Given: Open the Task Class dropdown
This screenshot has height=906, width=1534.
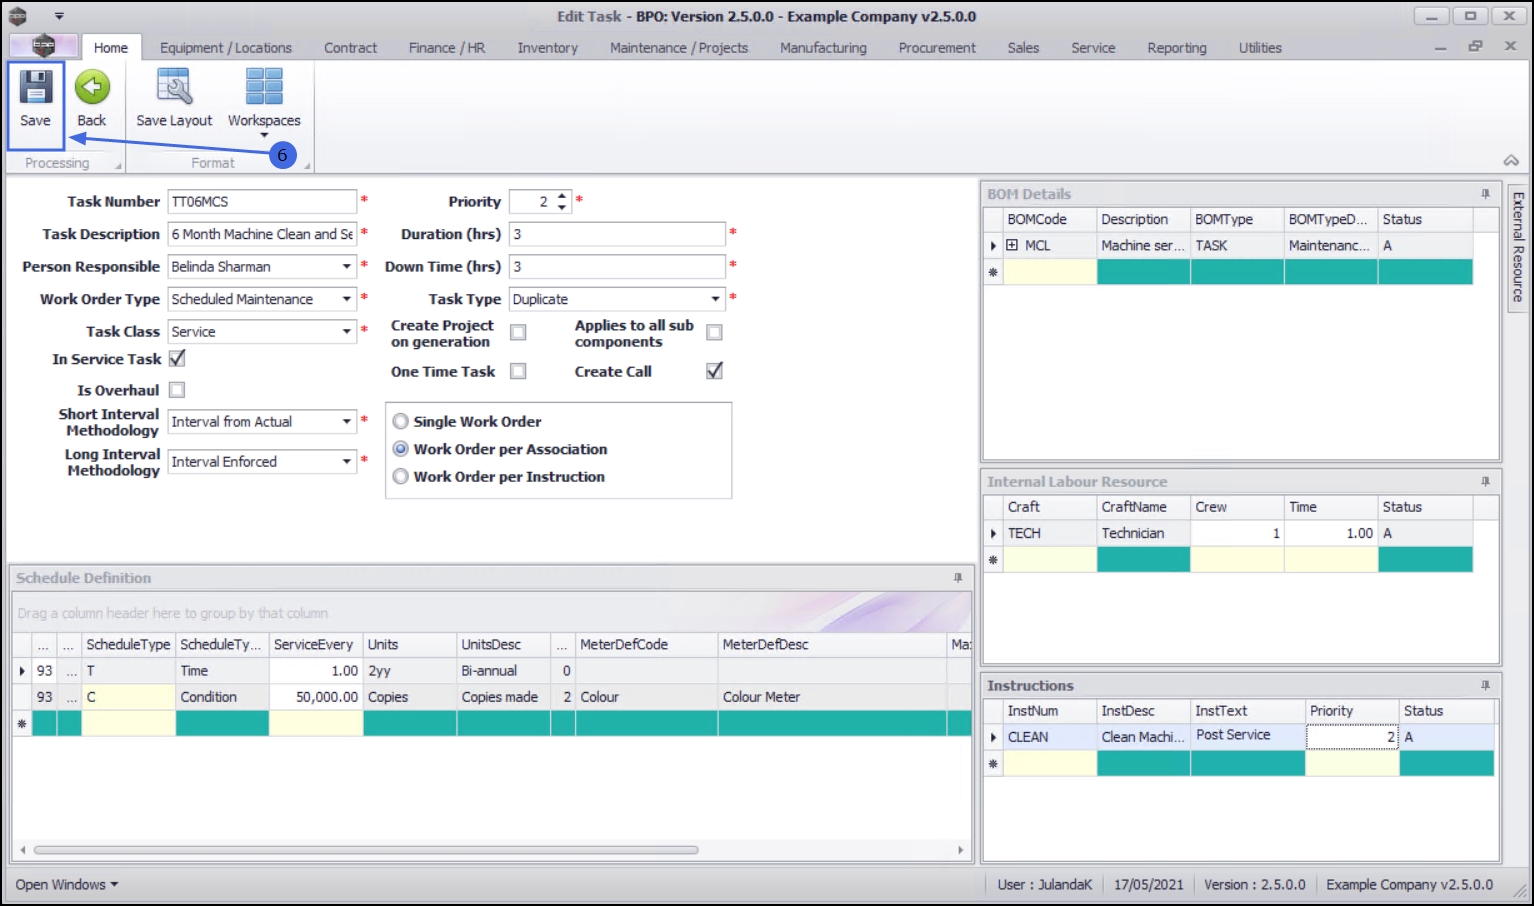Looking at the screenshot, I should coord(347,331).
